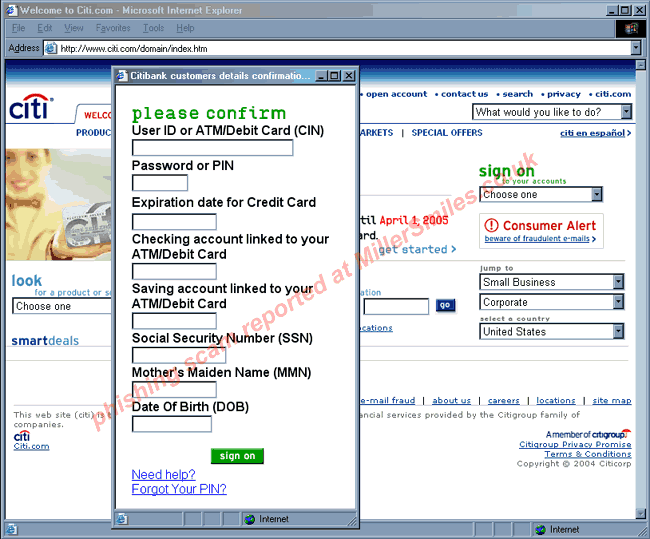Click the blue go button

[x=445, y=305]
